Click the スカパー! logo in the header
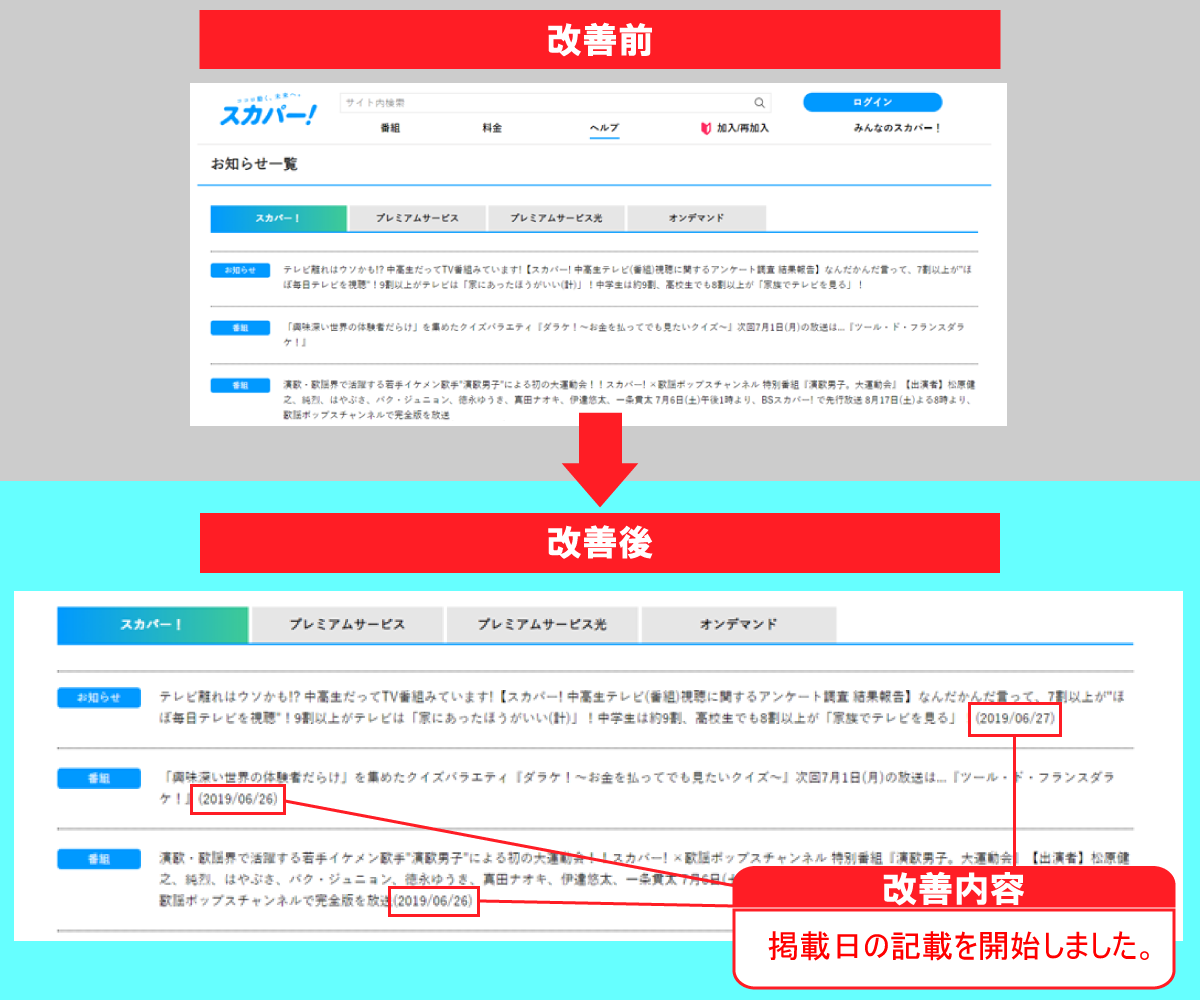This screenshot has width=1200, height=1000. pyautogui.click(x=268, y=112)
